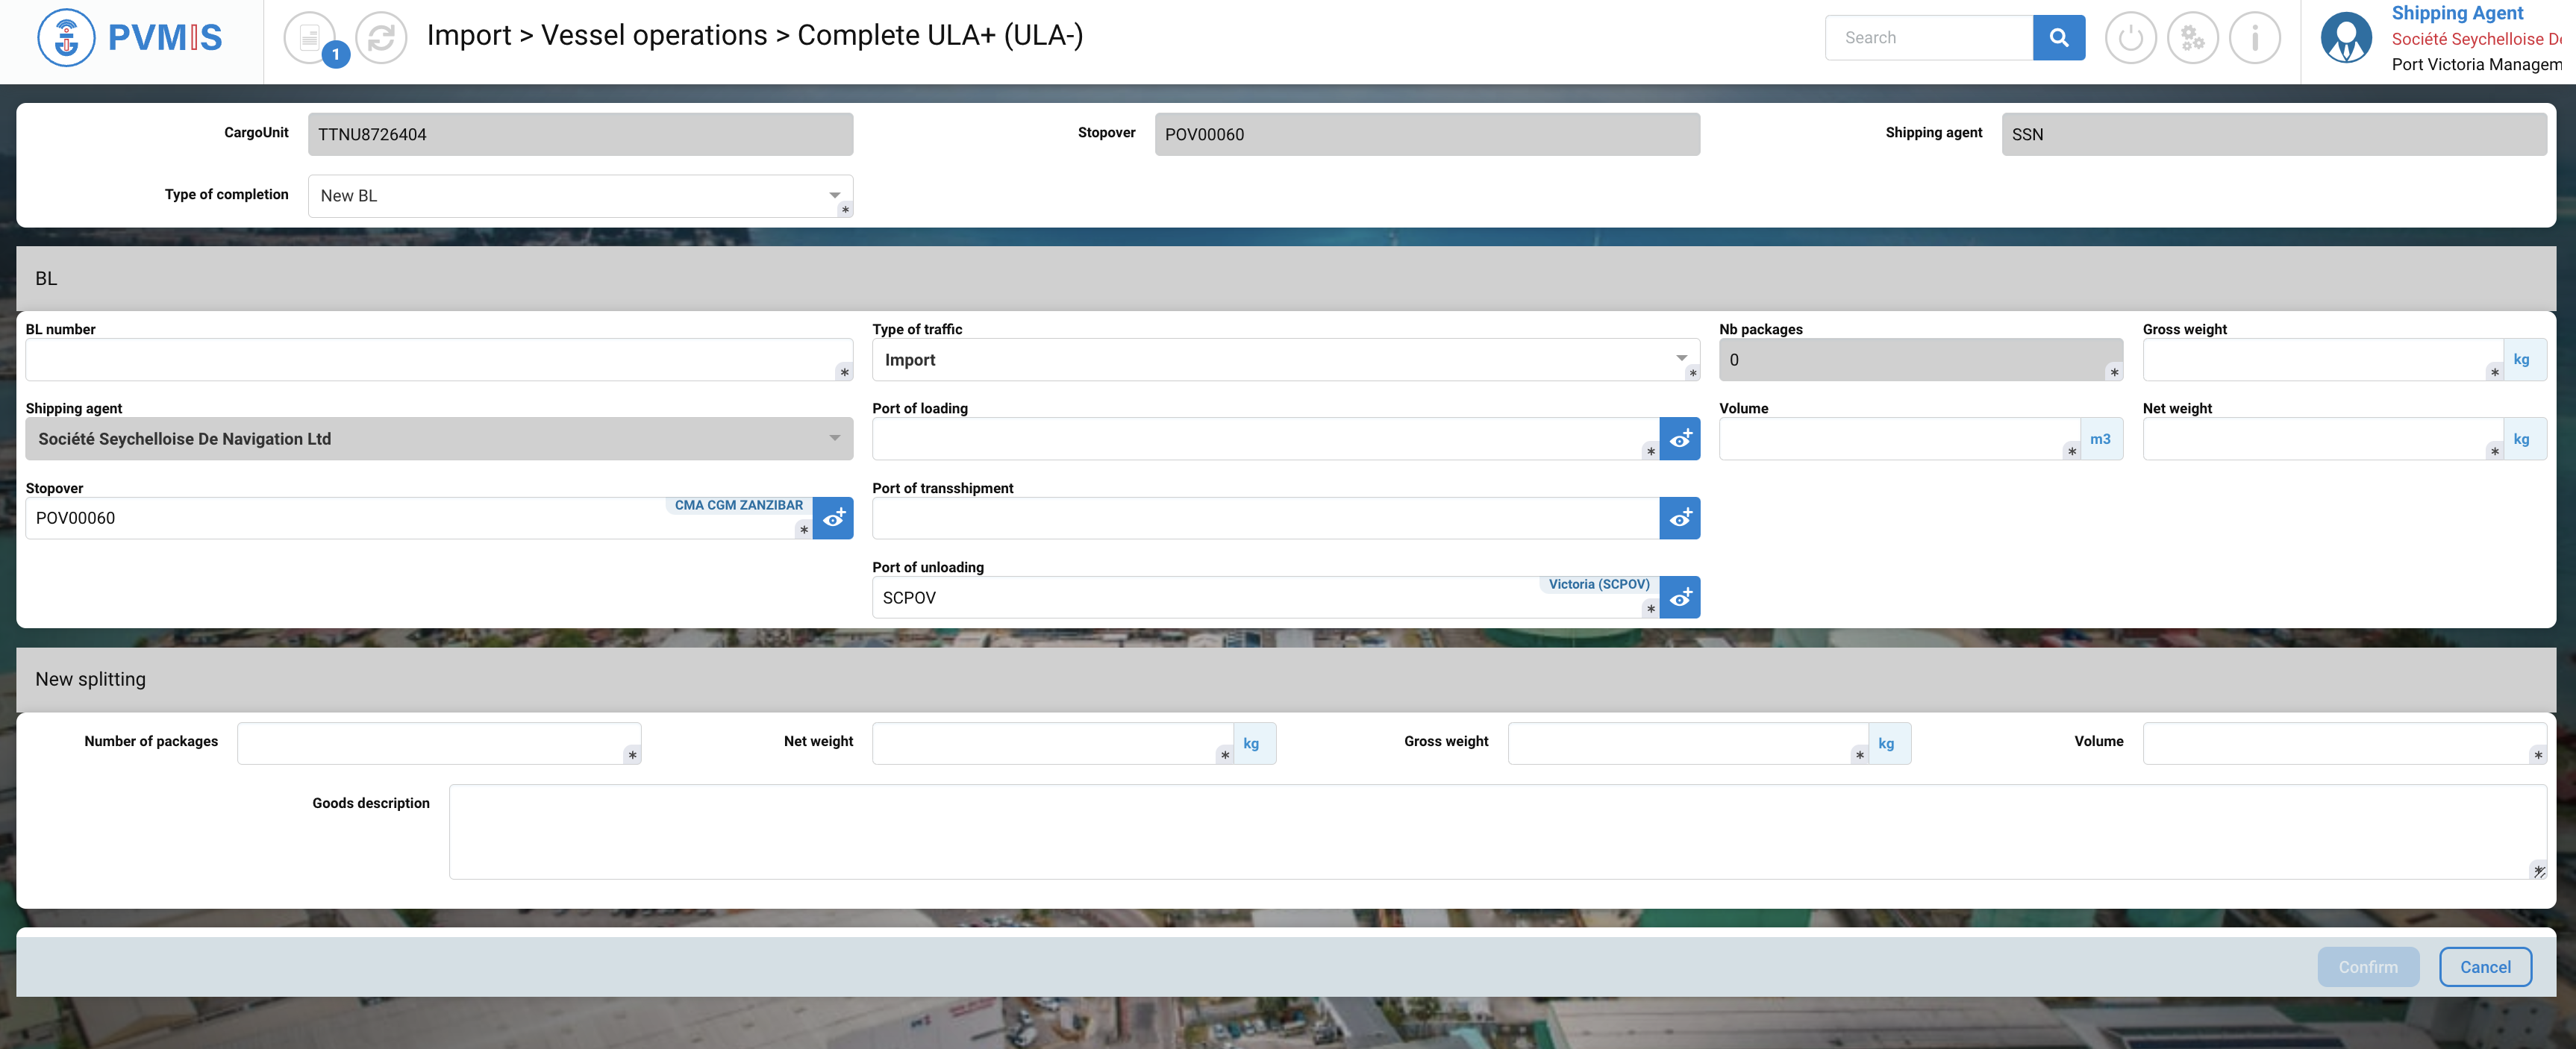The width and height of the screenshot is (2576, 1049).
Task: Click eye lookup button for Port of unloading
Action: point(1679,598)
